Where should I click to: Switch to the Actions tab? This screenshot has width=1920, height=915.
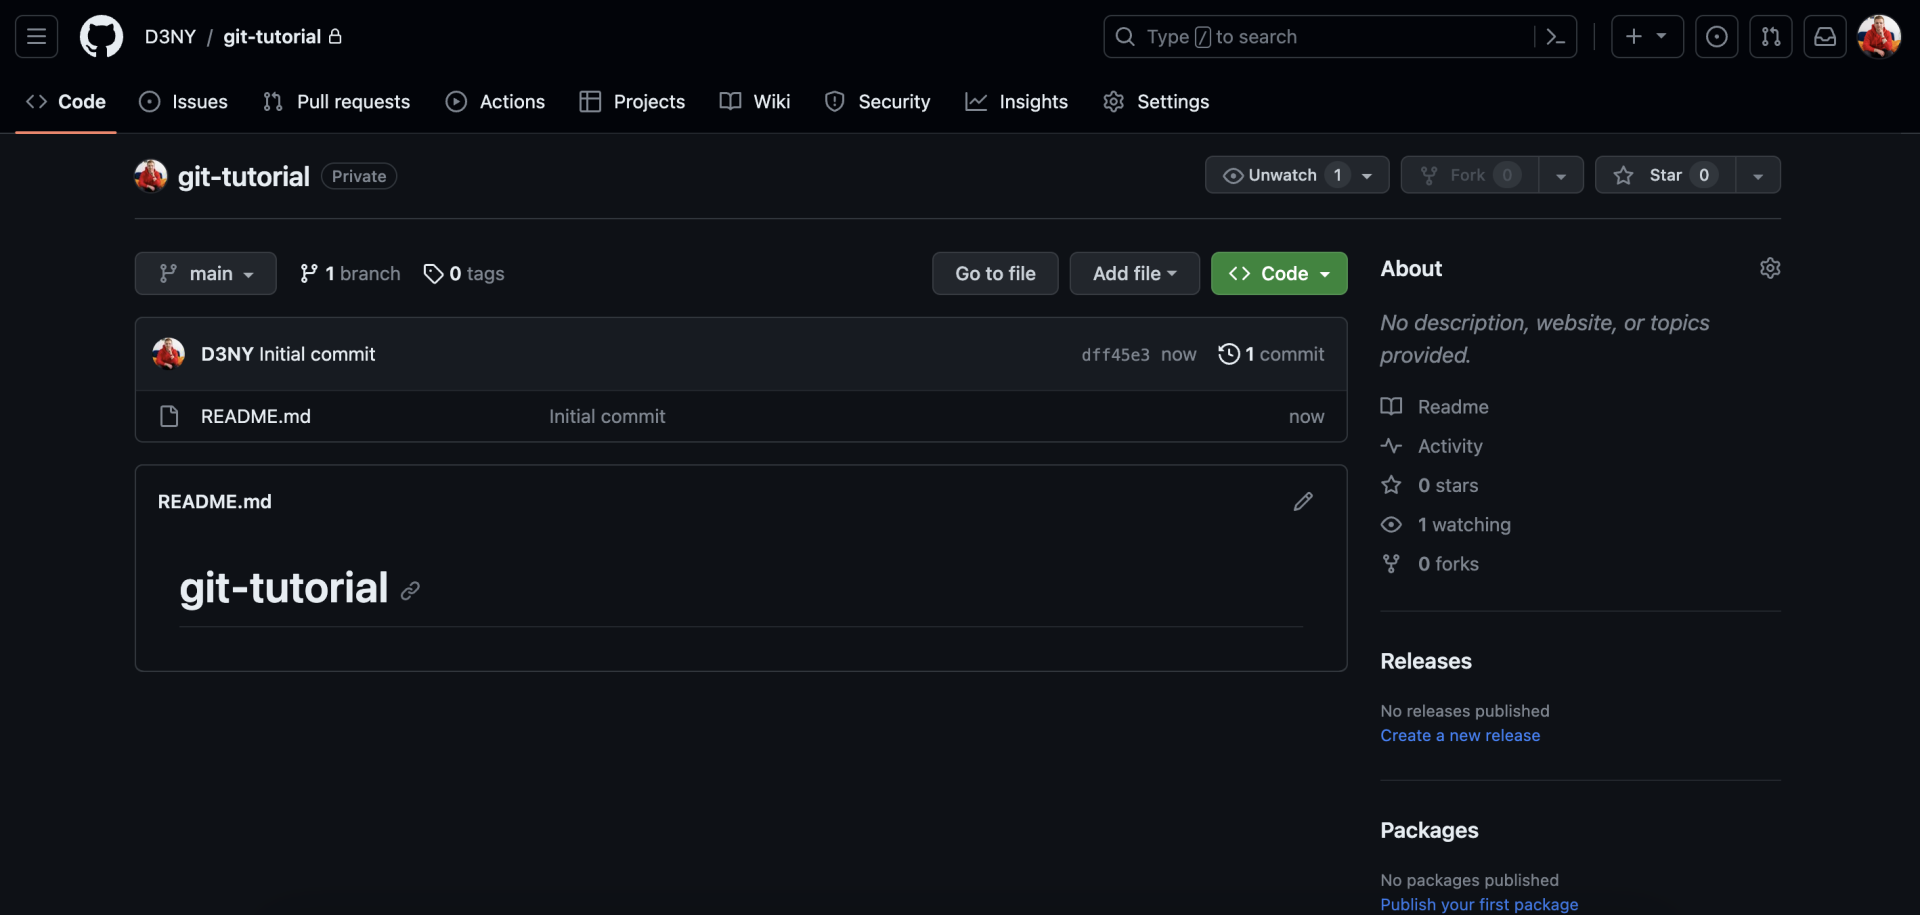(495, 102)
